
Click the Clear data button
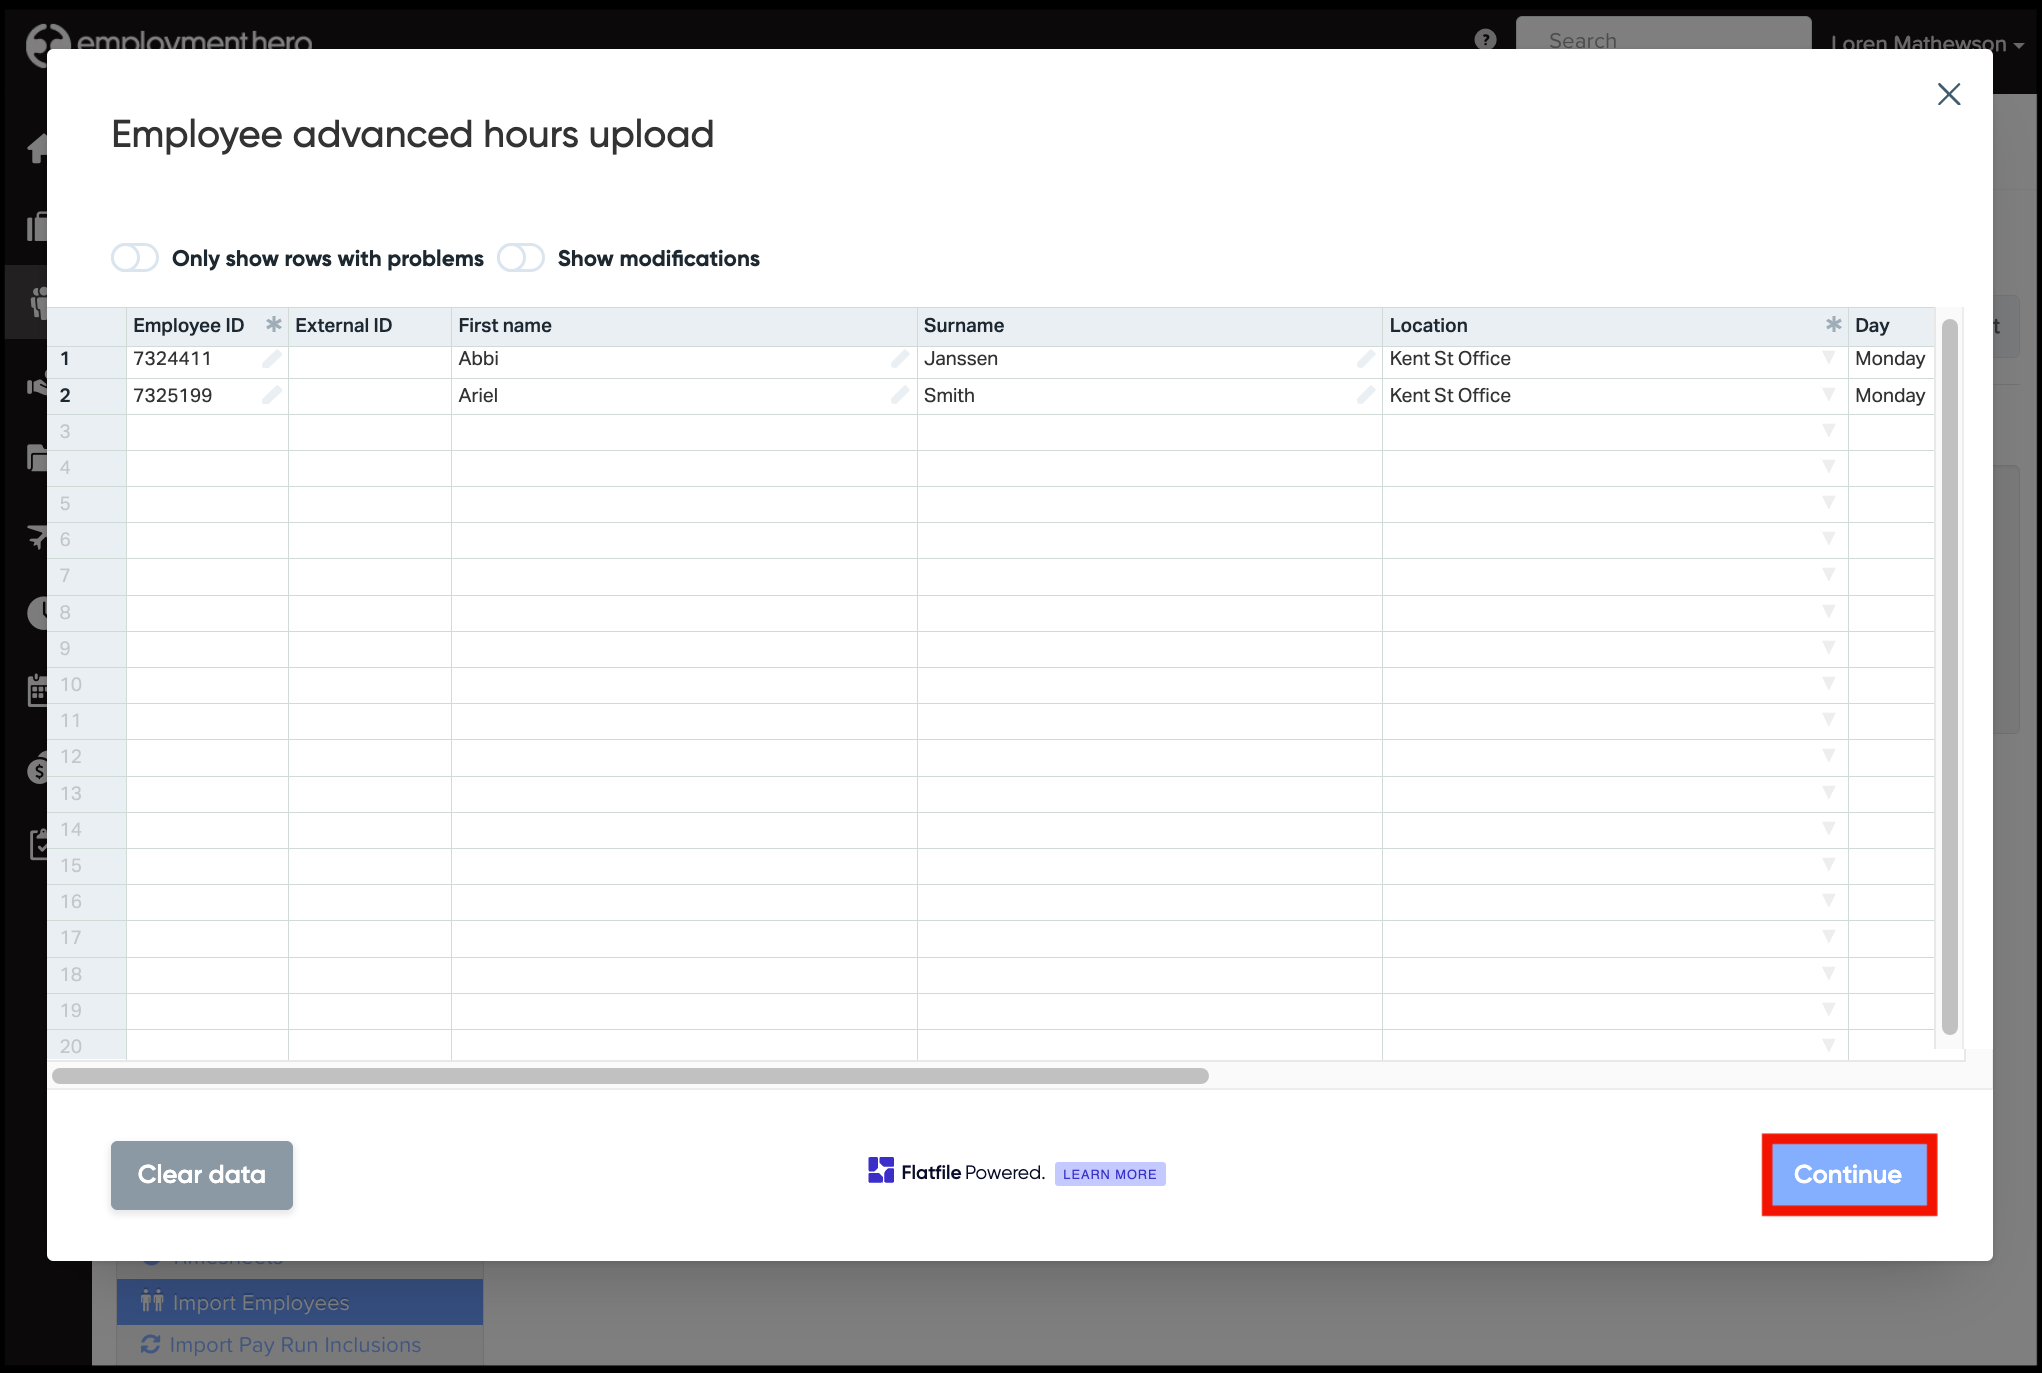coord(202,1174)
